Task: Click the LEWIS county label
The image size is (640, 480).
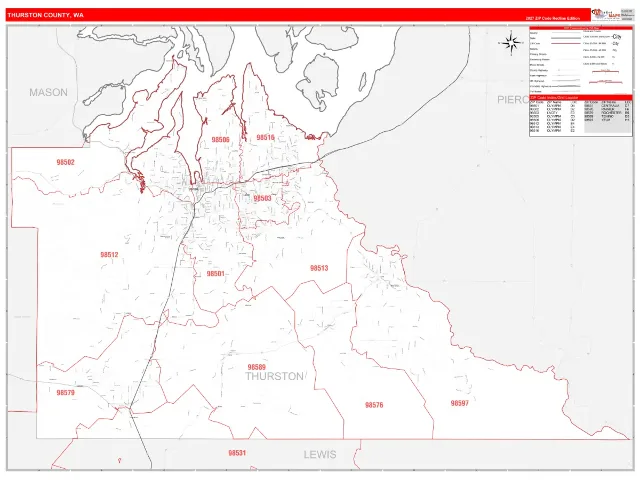Action: (x=320, y=454)
